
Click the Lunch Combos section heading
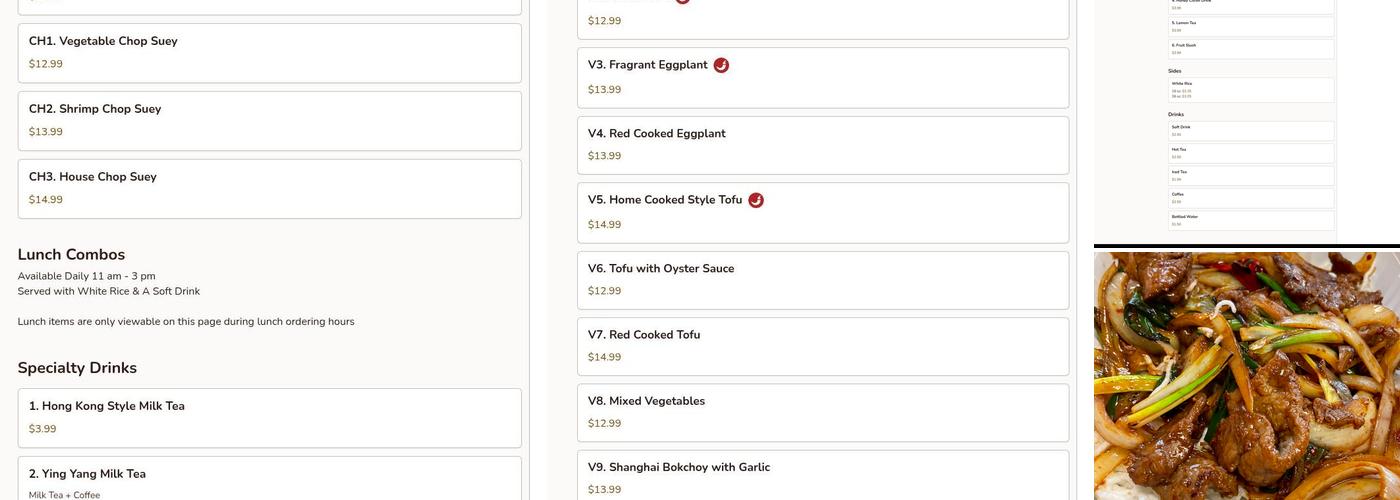(71, 255)
